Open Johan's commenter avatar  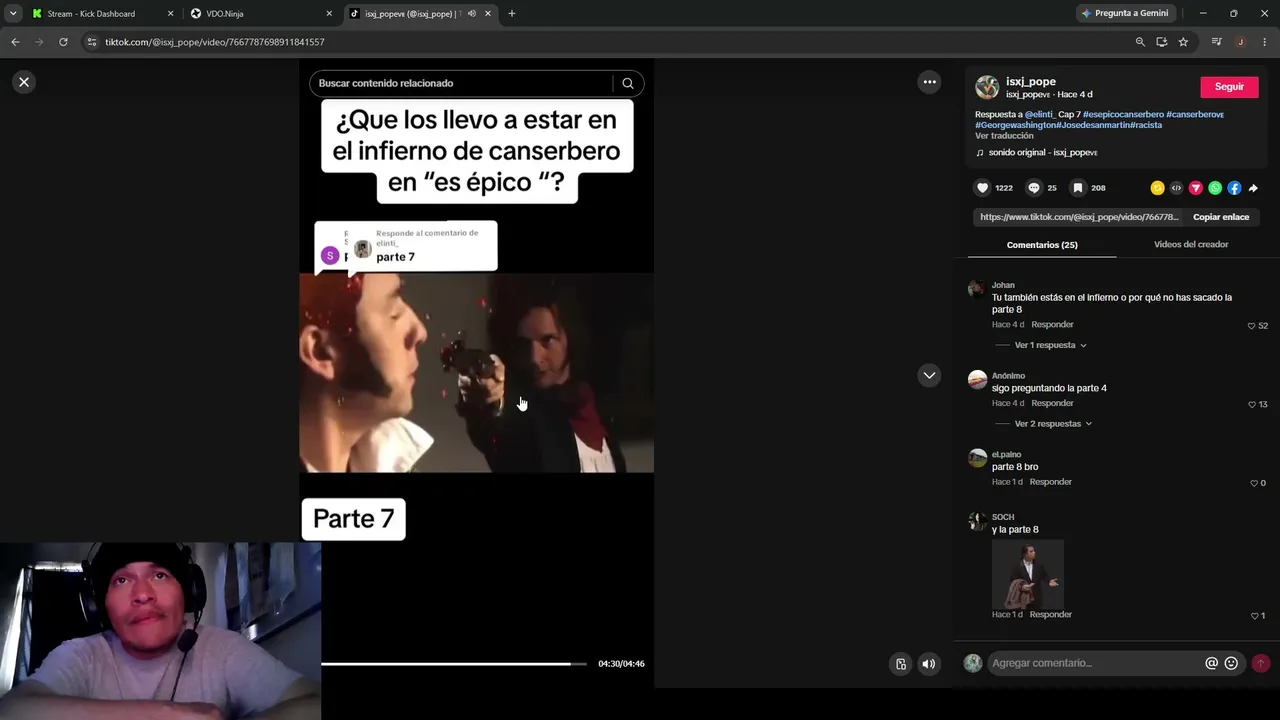click(x=977, y=289)
